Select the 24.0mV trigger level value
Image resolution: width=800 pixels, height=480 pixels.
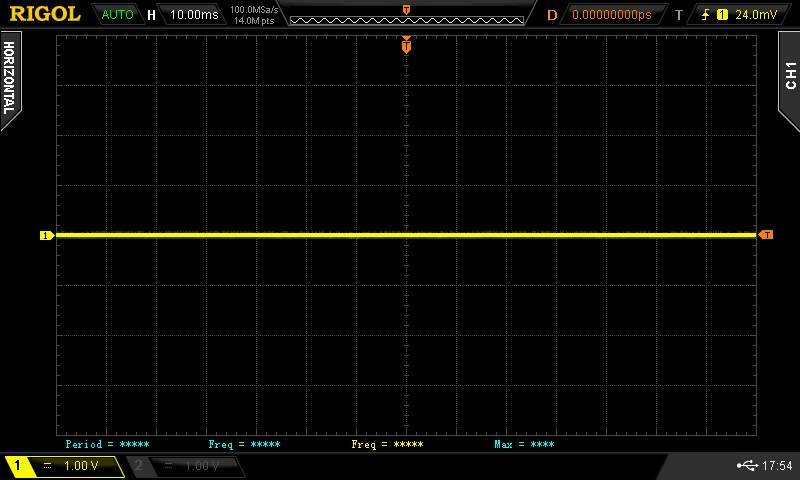(x=755, y=15)
